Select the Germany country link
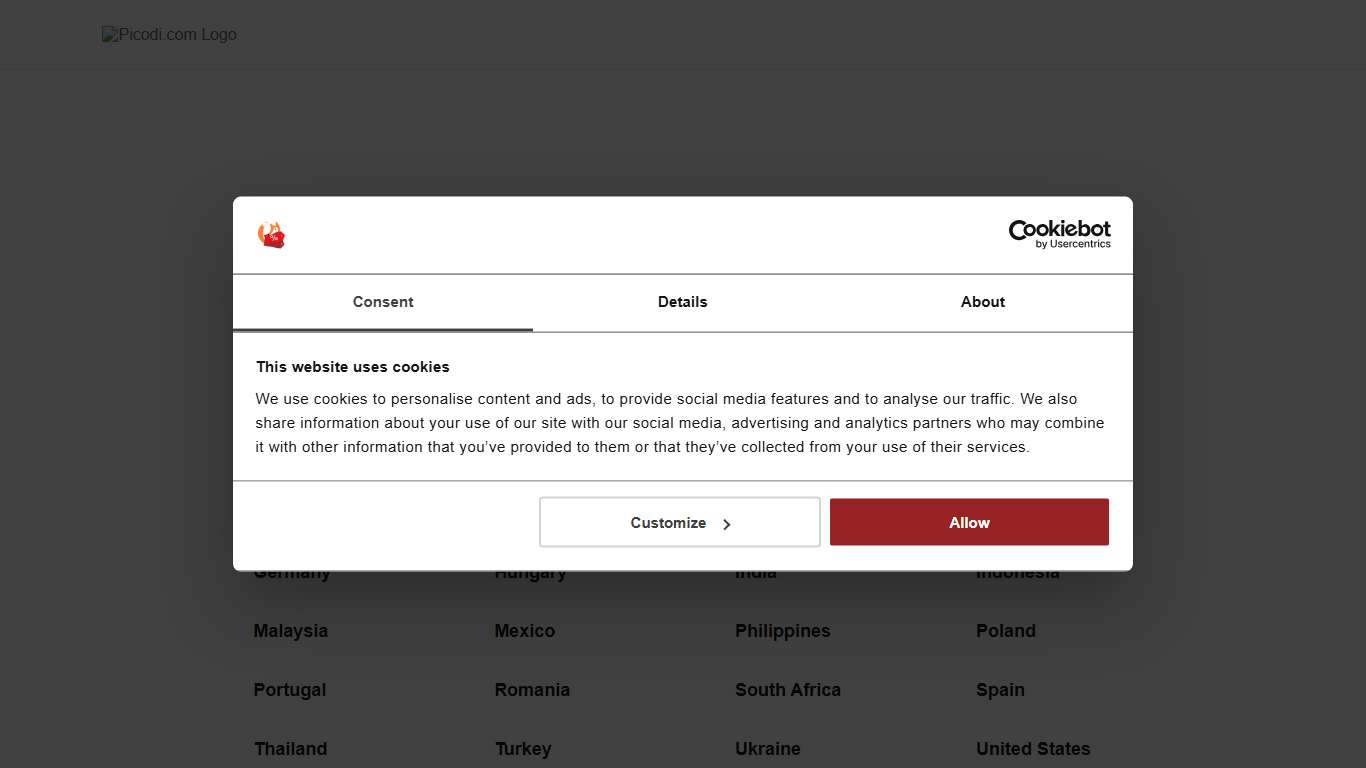Screen dimensions: 1366x768 pos(292,571)
